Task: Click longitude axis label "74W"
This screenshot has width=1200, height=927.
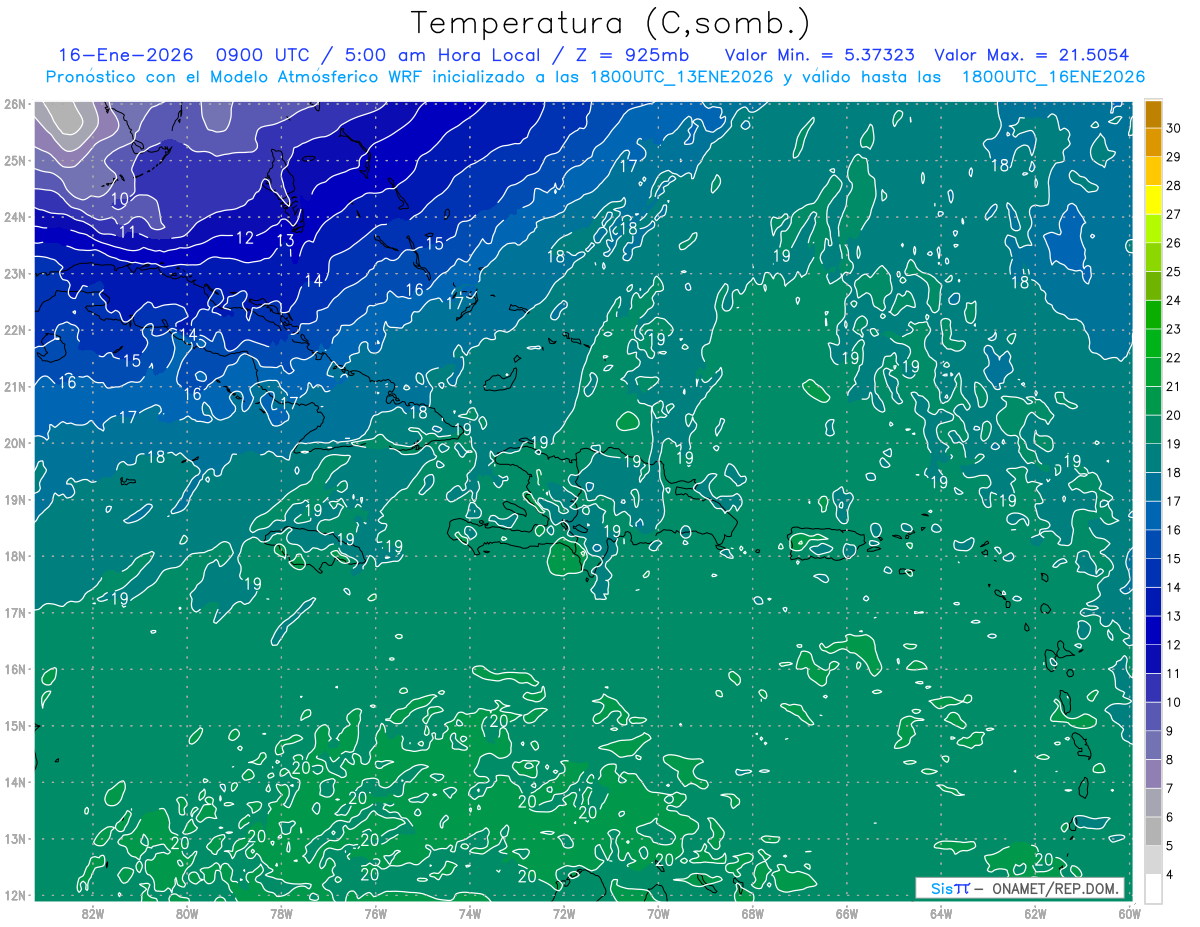Action: pyautogui.click(x=469, y=913)
